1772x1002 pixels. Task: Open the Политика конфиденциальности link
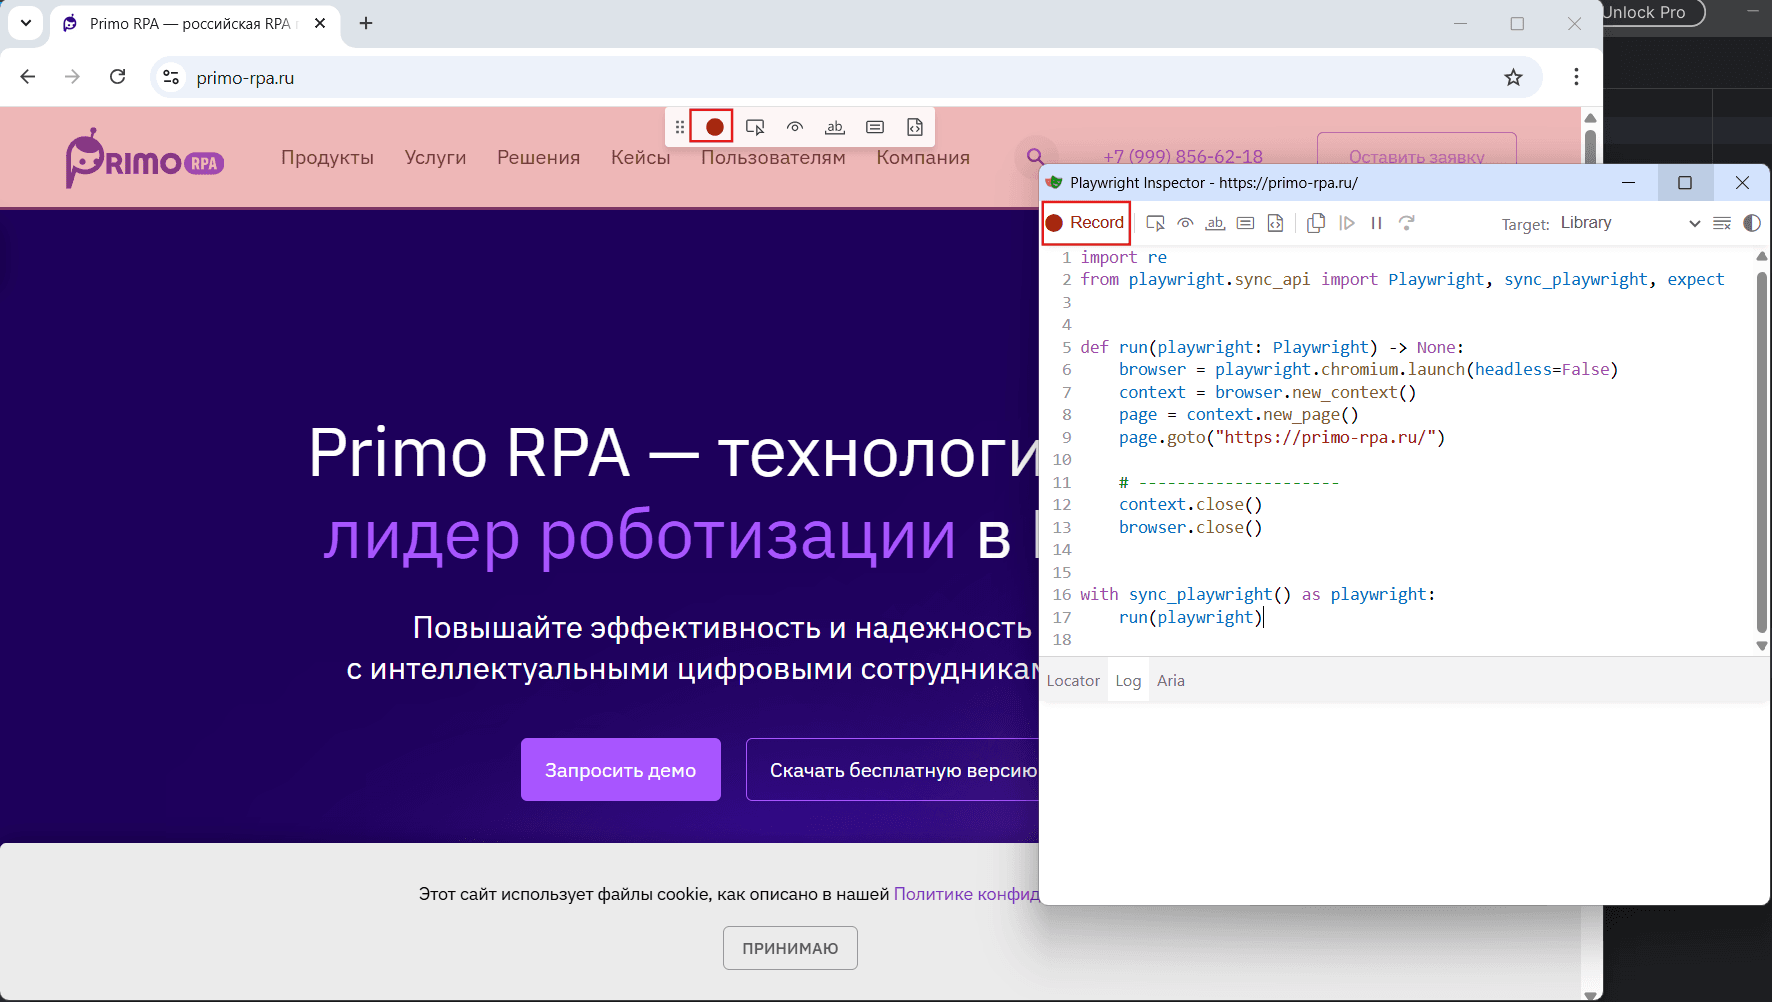966,894
